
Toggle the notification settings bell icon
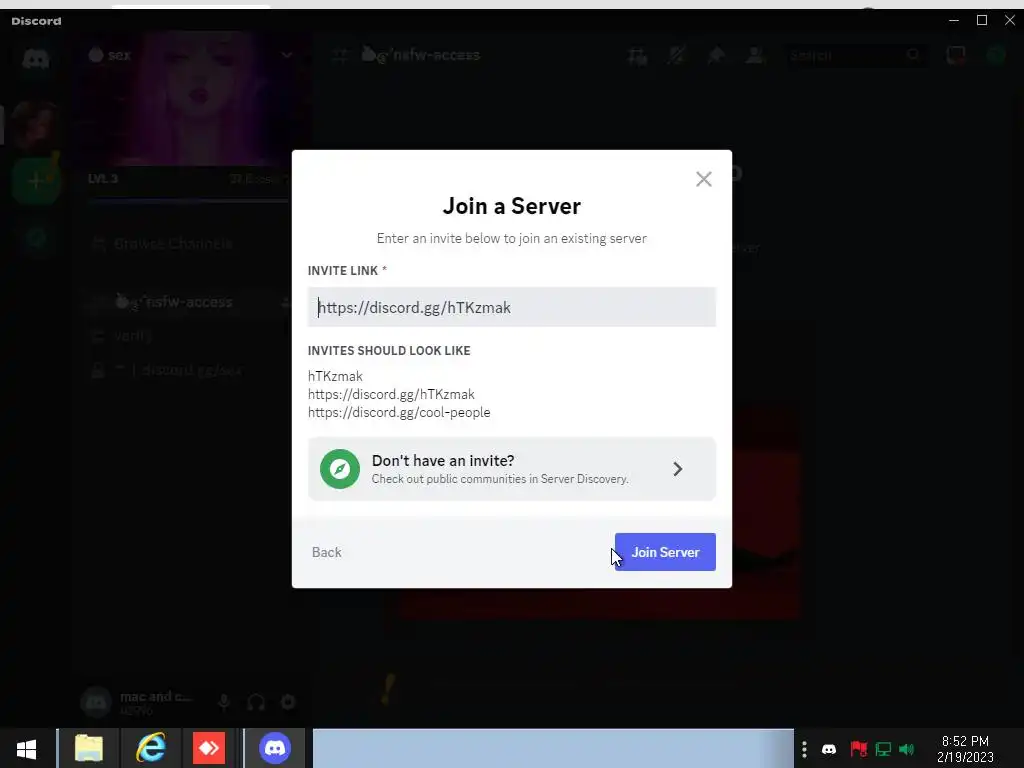677,56
